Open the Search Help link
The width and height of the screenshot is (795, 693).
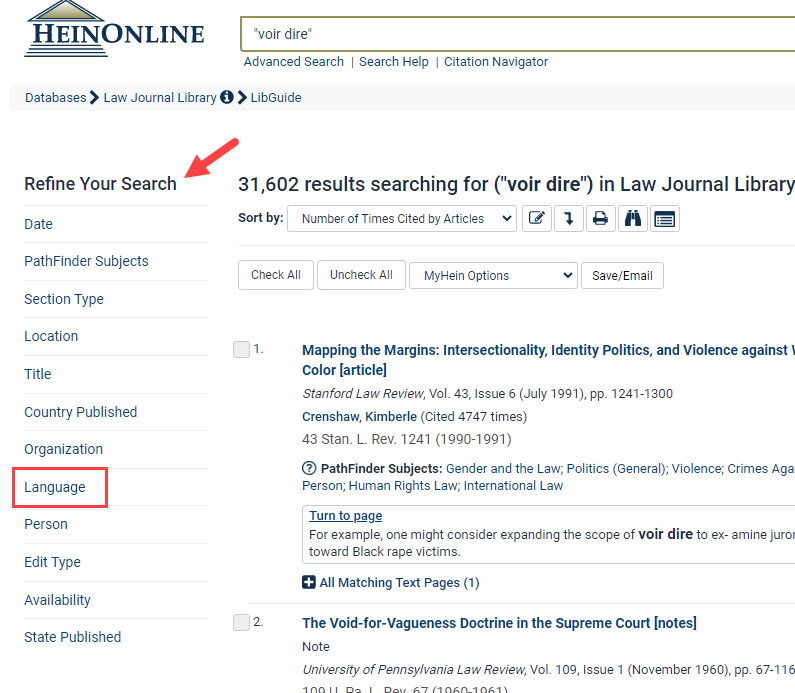[393, 62]
